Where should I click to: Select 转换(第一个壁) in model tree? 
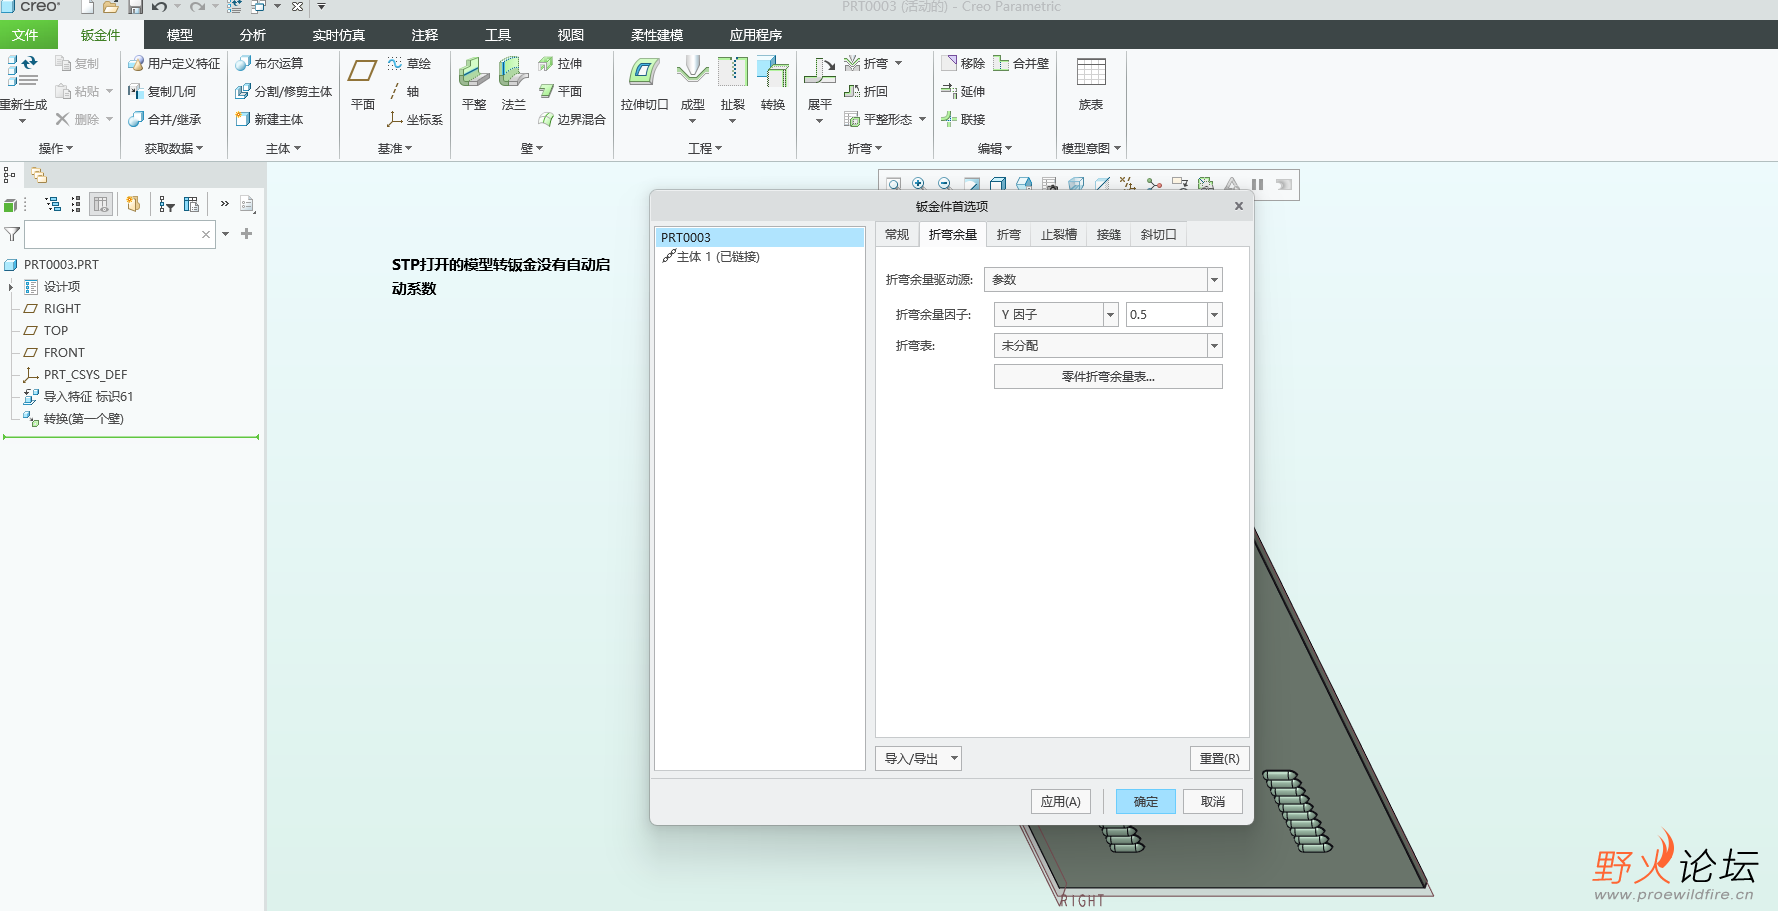(x=83, y=419)
